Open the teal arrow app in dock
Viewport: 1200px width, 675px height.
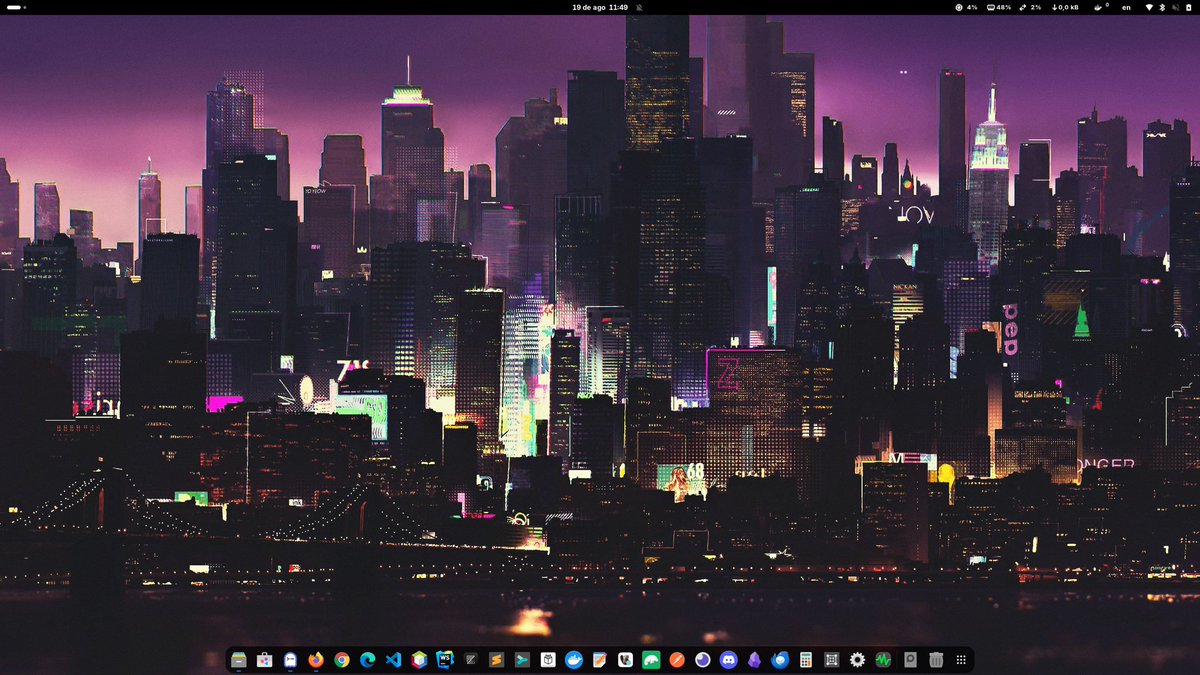pos(522,660)
